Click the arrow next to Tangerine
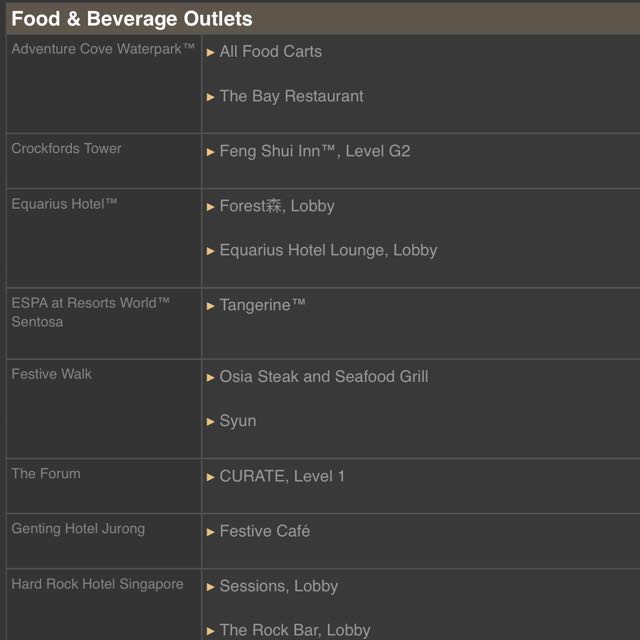640x640 pixels. (211, 306)
